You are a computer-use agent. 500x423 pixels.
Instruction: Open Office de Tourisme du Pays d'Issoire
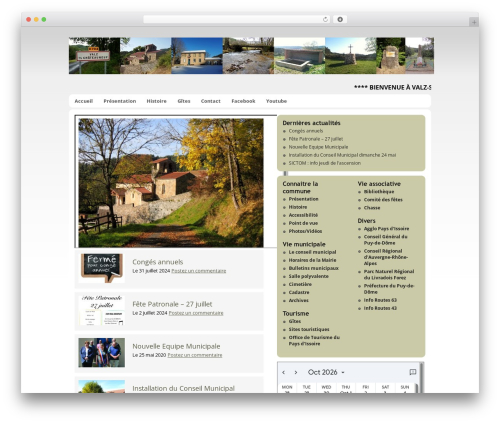pos(314,340)
